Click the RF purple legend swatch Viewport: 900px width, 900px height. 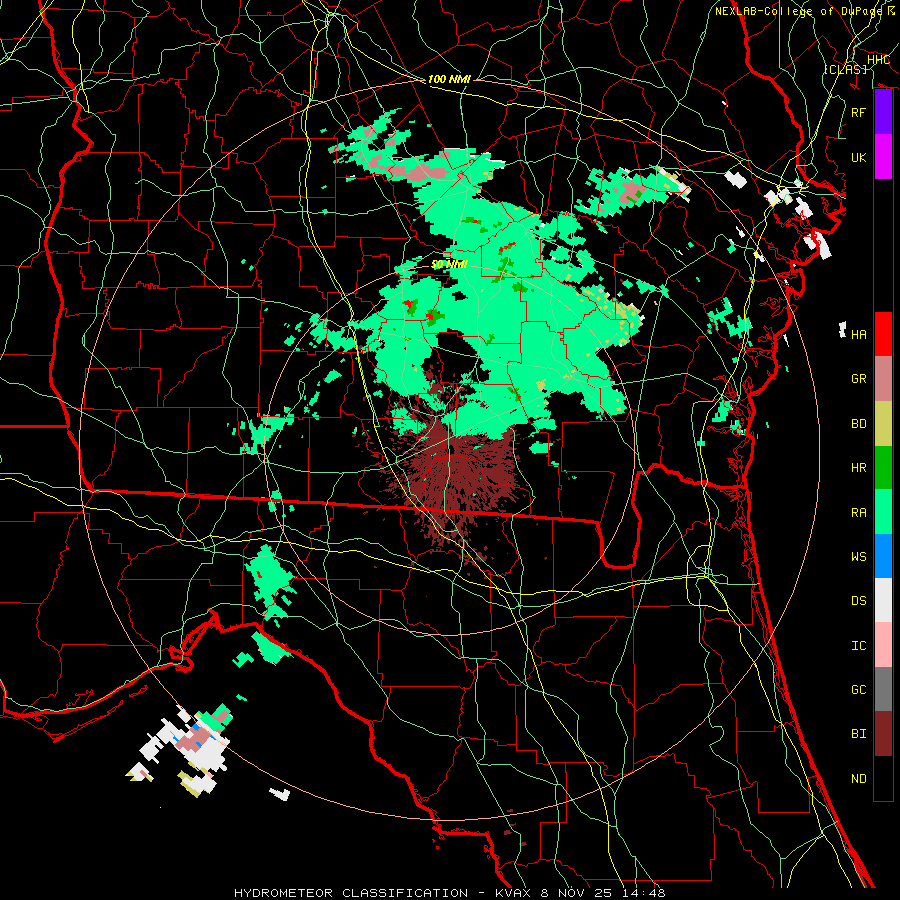[x=883, y=112]
